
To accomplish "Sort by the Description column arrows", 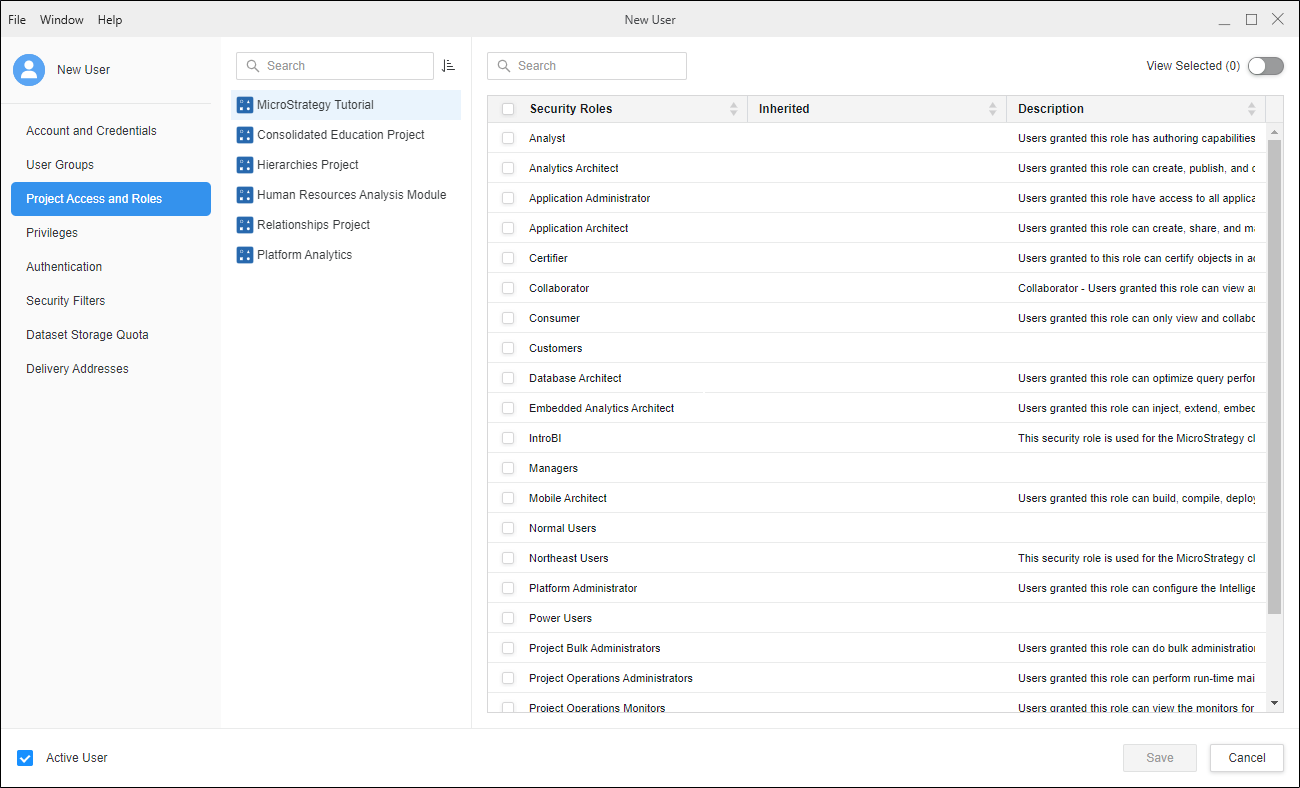I will (x=1251, y=109).
